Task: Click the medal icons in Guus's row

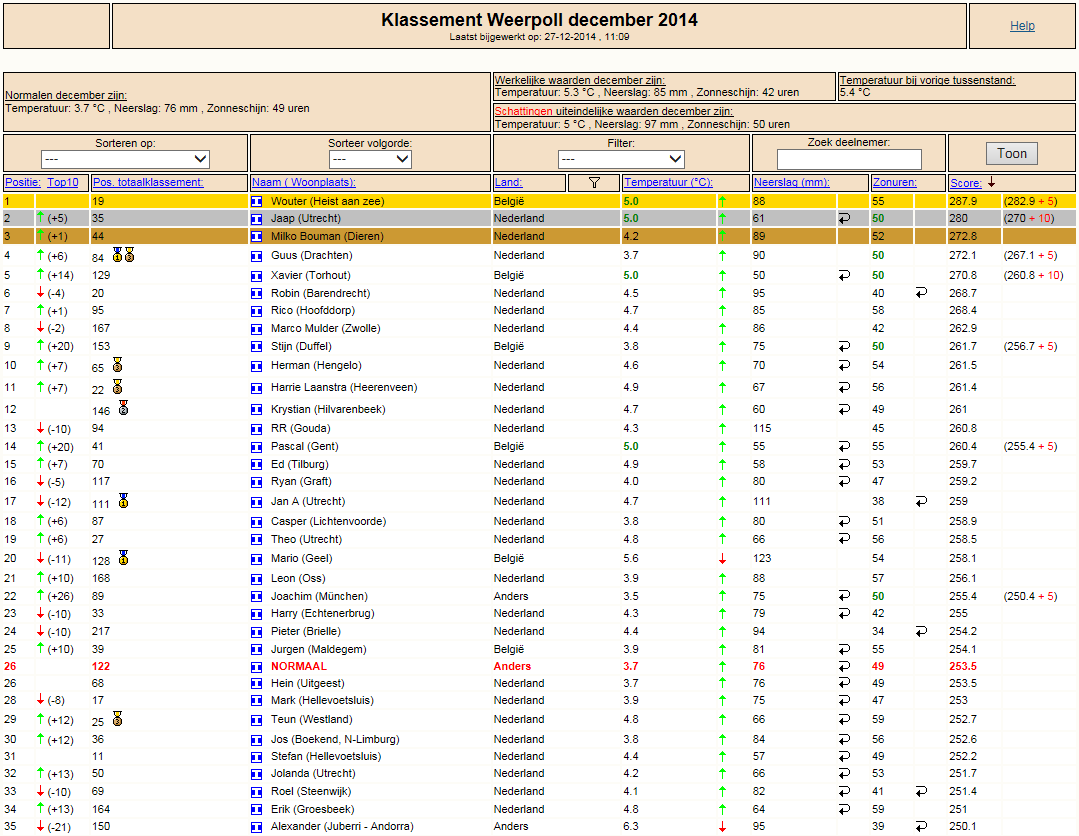Action: [x=124, y=255]
